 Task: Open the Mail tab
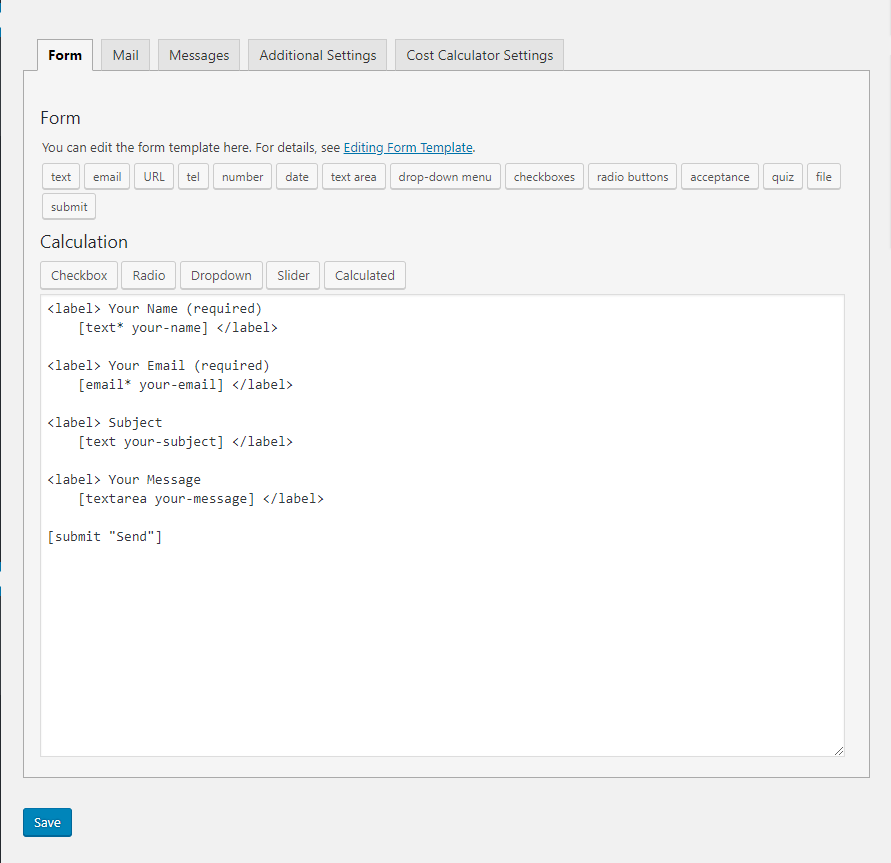click(126, 55)
